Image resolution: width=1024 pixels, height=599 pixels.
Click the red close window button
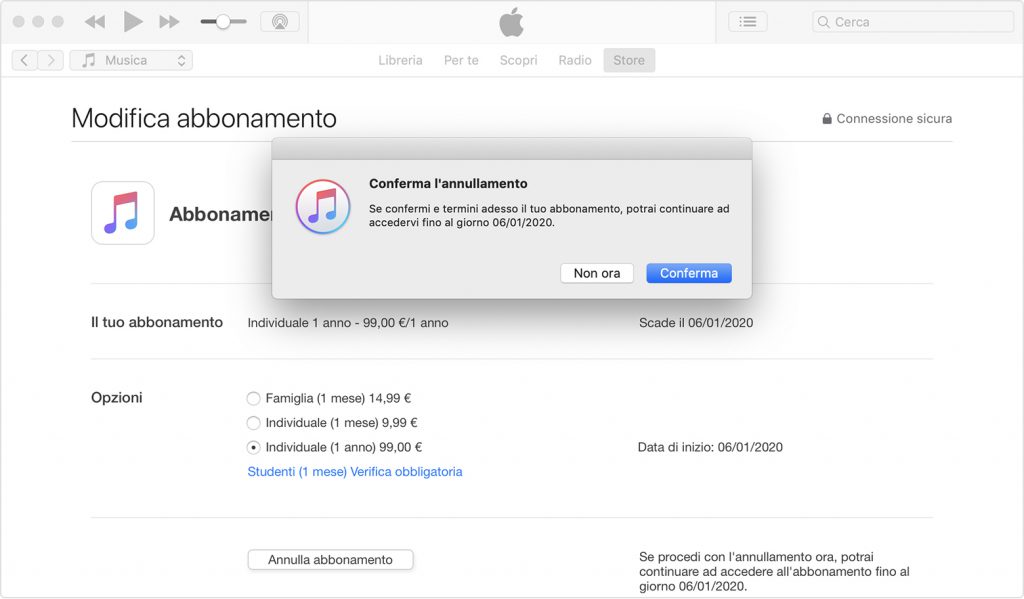[19, 22]
